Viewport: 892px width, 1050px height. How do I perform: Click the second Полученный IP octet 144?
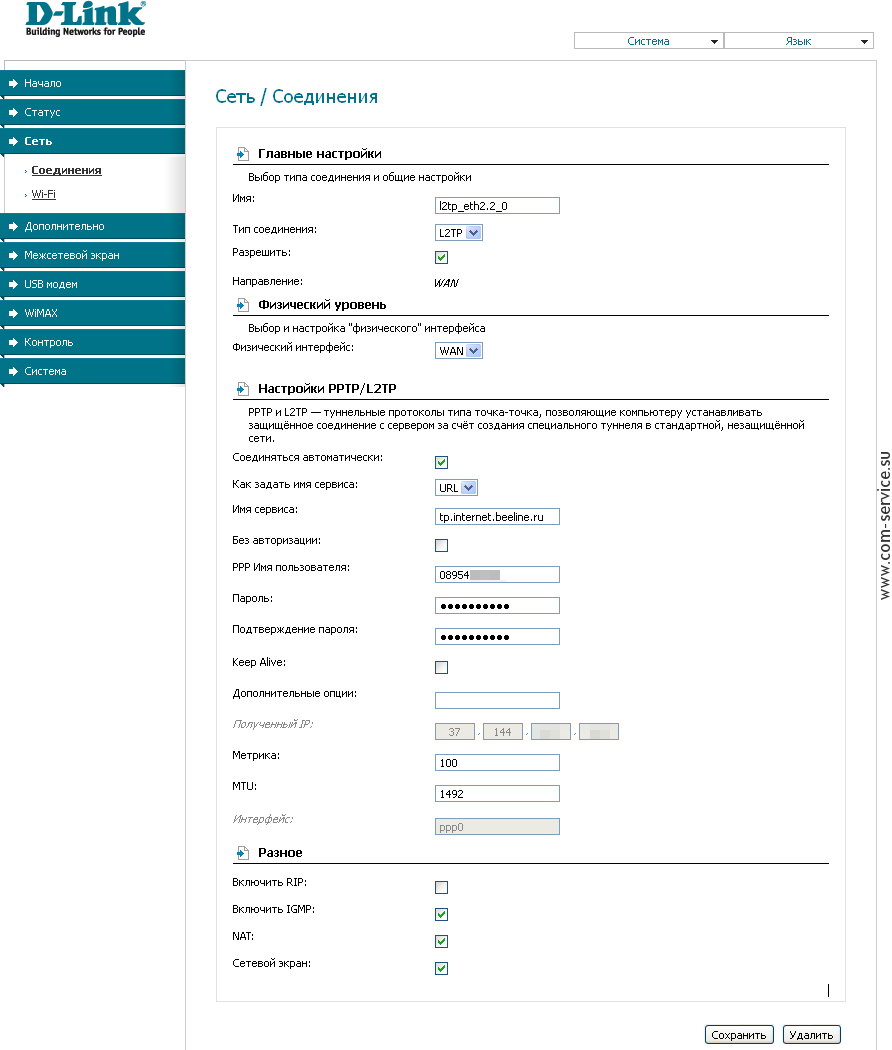coord(502,732)
